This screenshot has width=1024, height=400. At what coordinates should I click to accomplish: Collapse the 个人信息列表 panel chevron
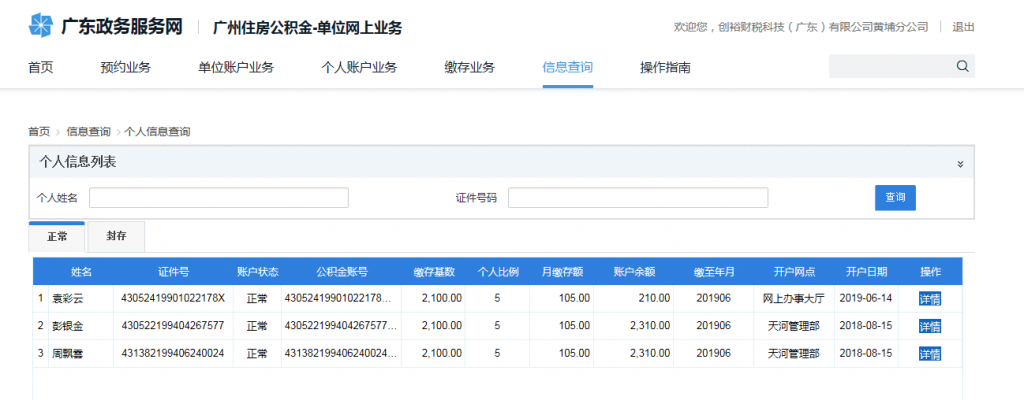960,163
